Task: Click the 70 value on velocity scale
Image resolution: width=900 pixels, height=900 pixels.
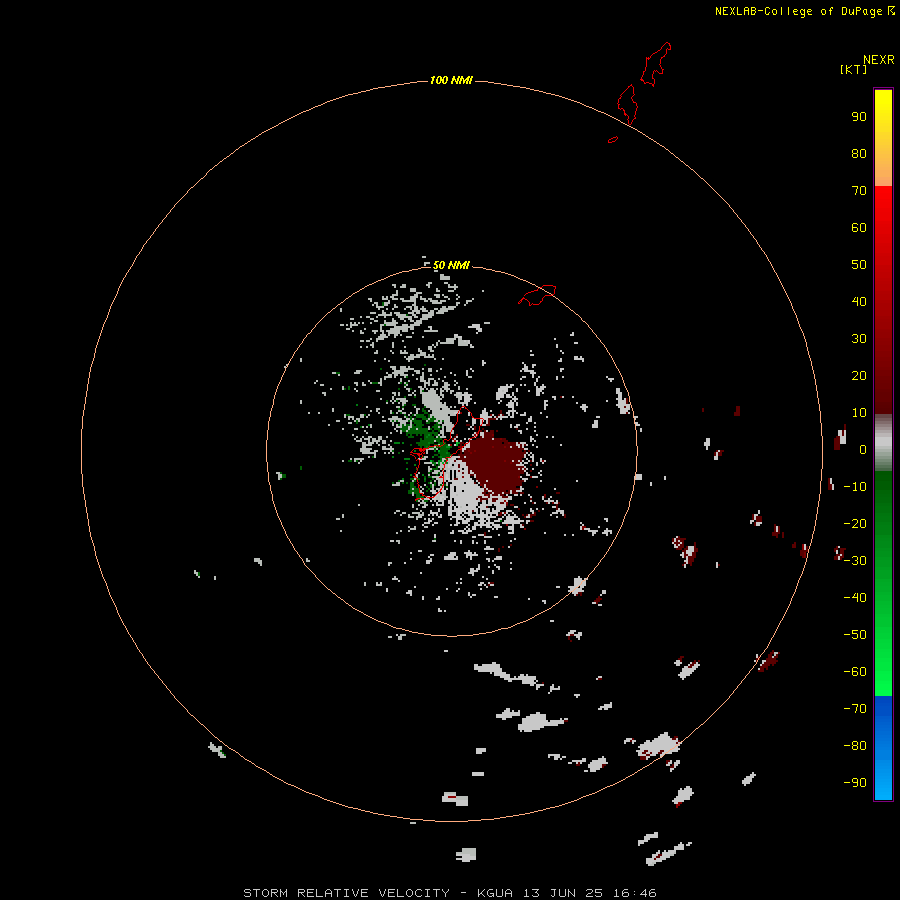Action: [859, 191]
